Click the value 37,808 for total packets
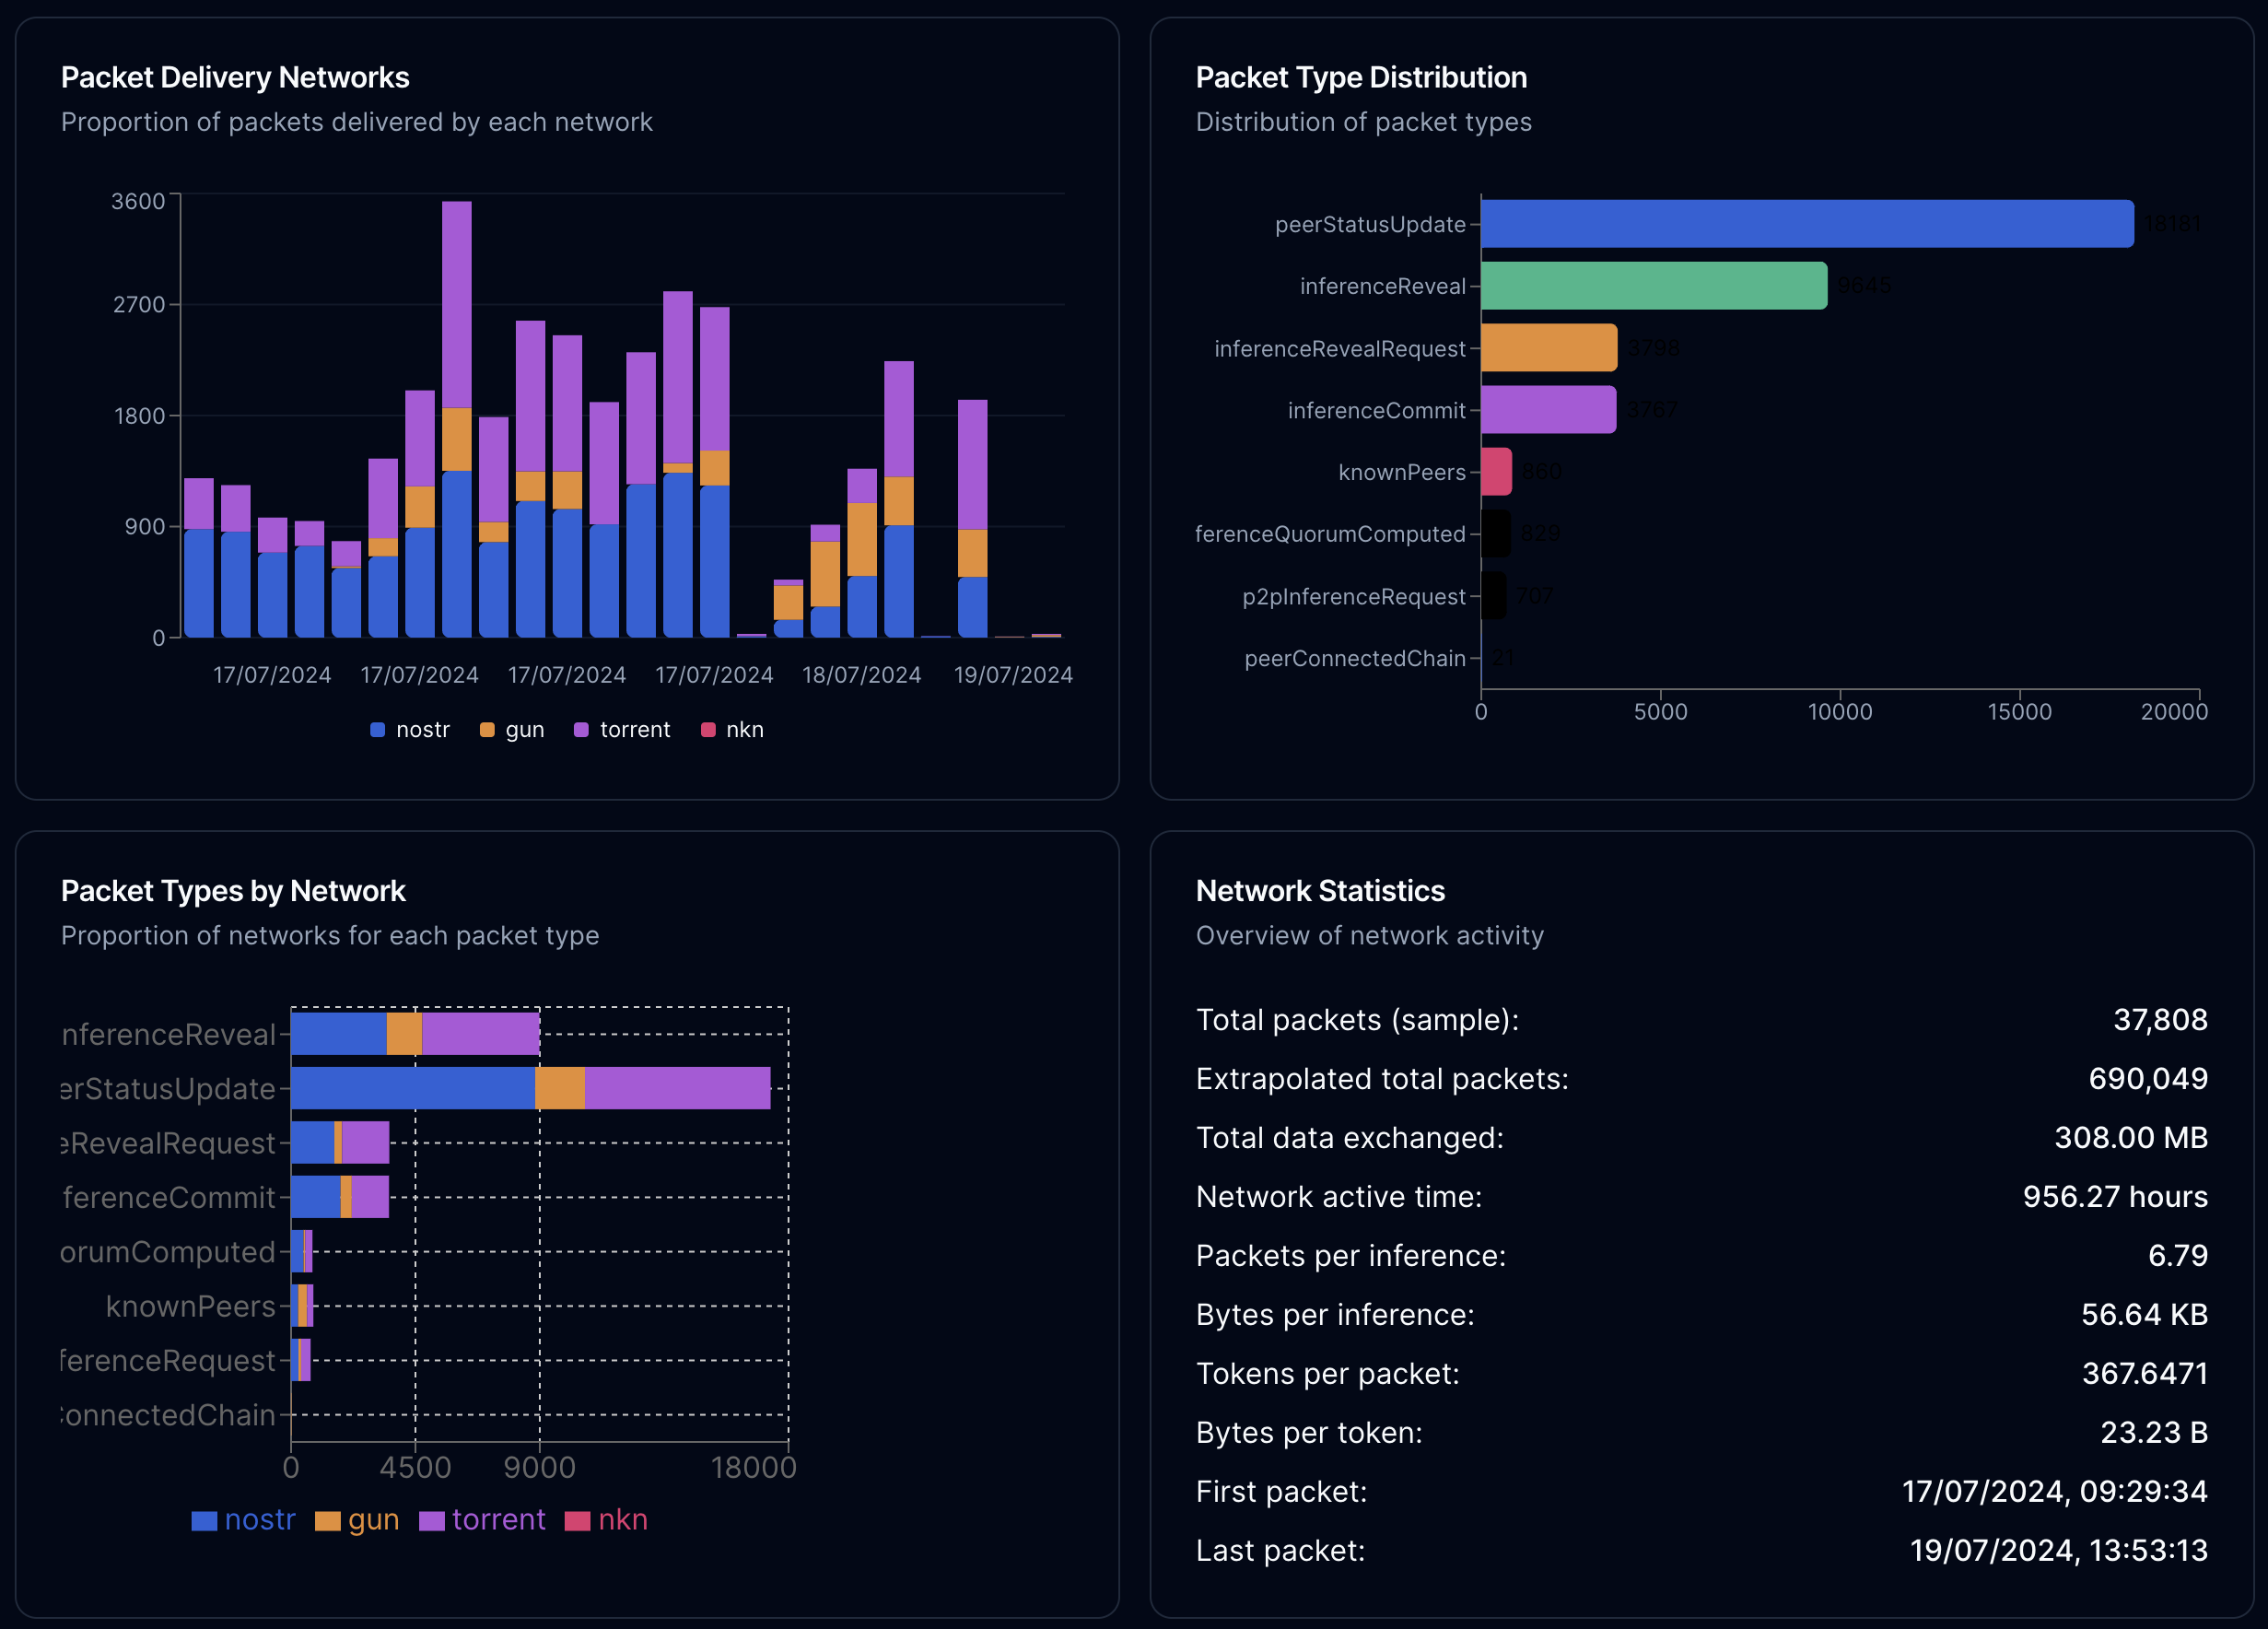Viewport: 2268px width, 1629px height. click(2160, 1020)
